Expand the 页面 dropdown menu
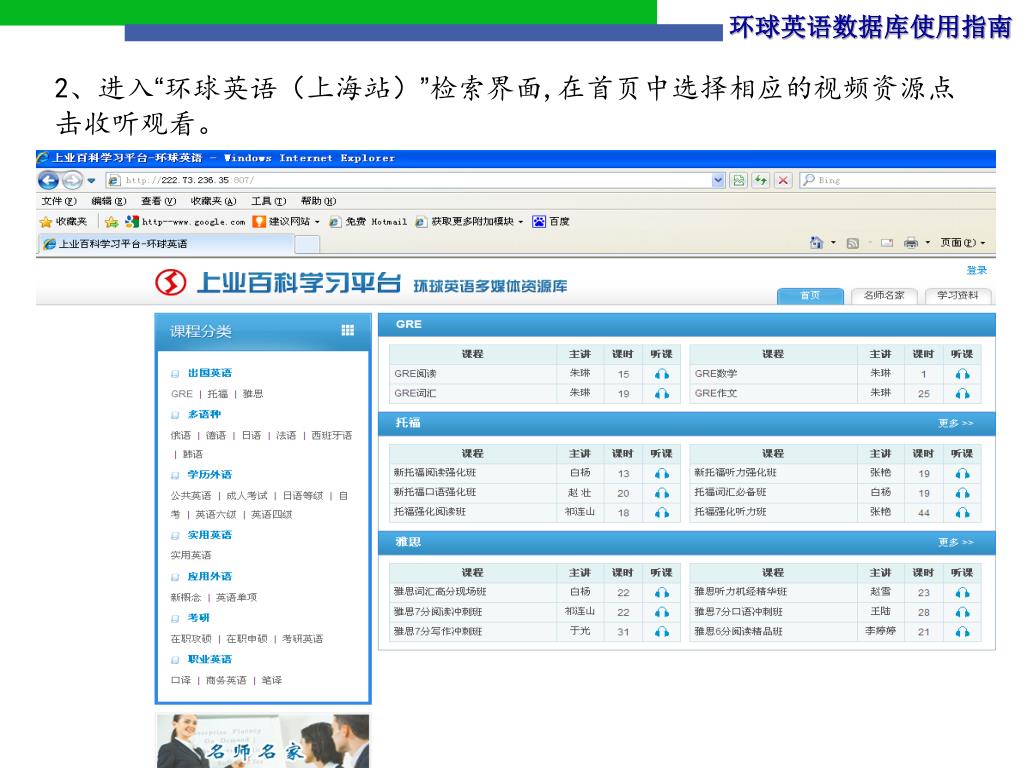This screenshot has width=1024, height=768. tap(963, 243)
